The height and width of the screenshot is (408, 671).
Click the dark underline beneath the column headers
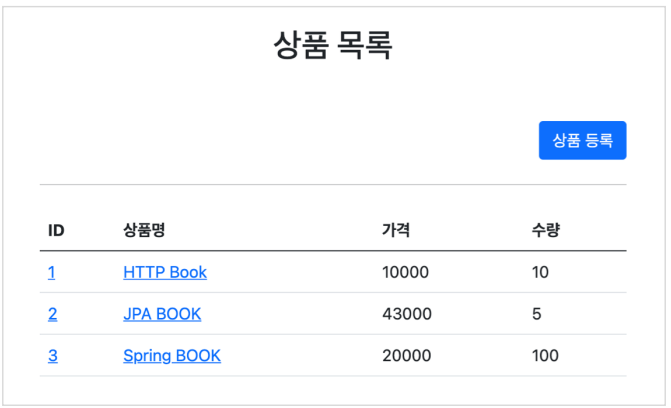(333, 250)
